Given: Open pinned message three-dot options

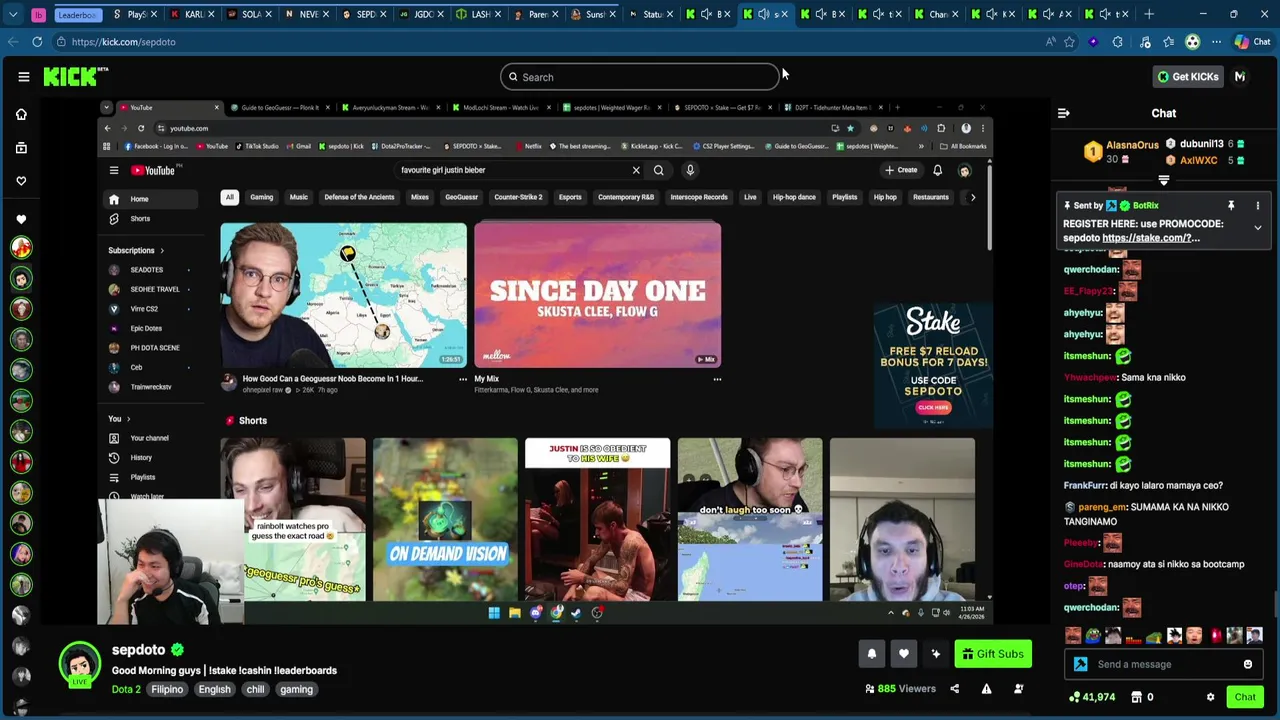Looking at the screenshot, I should (x=1258, y=206).
